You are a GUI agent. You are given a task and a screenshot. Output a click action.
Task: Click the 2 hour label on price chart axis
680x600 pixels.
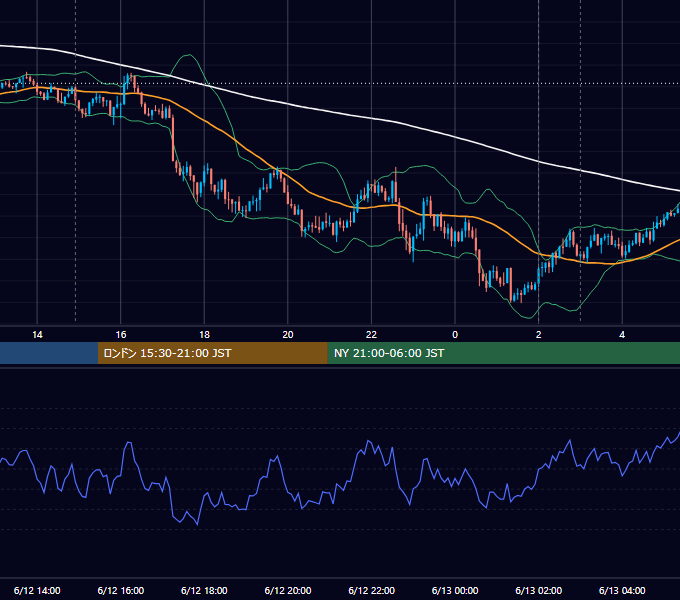(x=539, y=335)
